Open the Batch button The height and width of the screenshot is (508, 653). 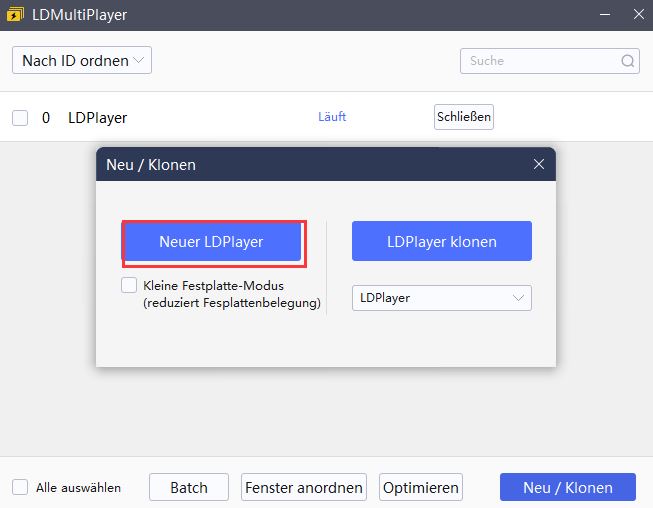(x=189, y=487)
